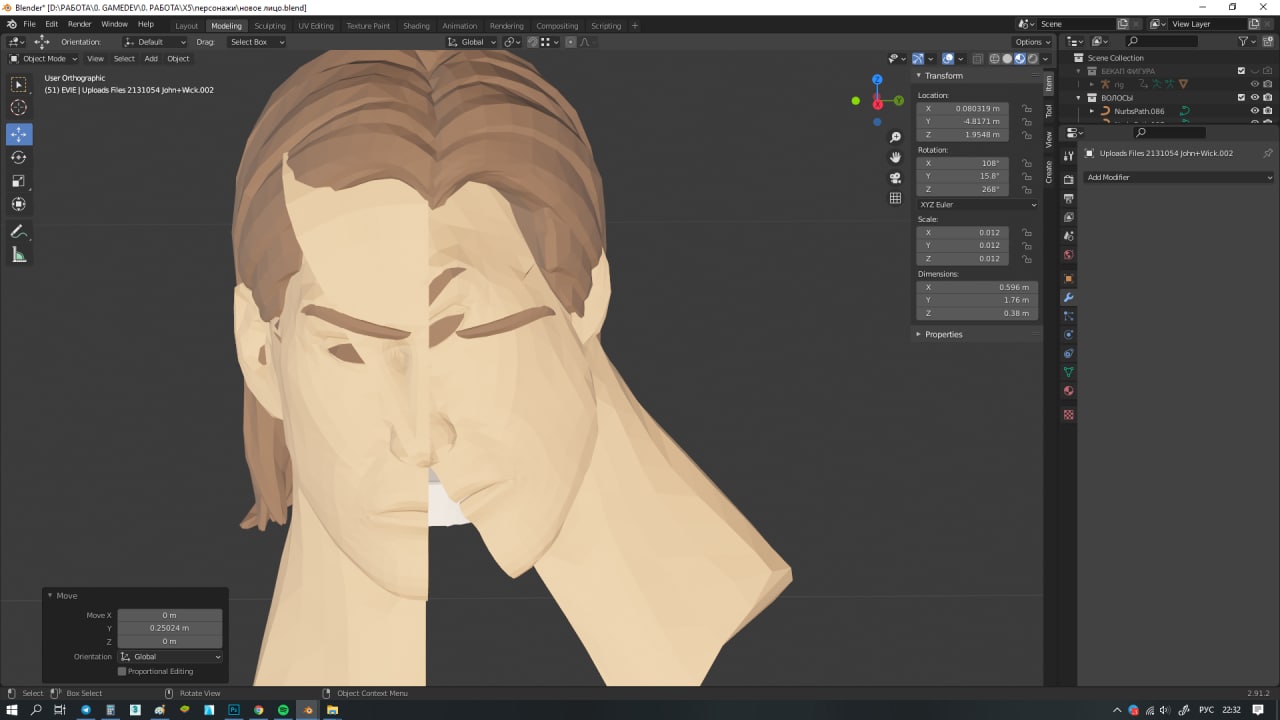The height and width of the screenshot is (720, 1280).
Task: Pin the properties editor context
Action: (1267, 153)
